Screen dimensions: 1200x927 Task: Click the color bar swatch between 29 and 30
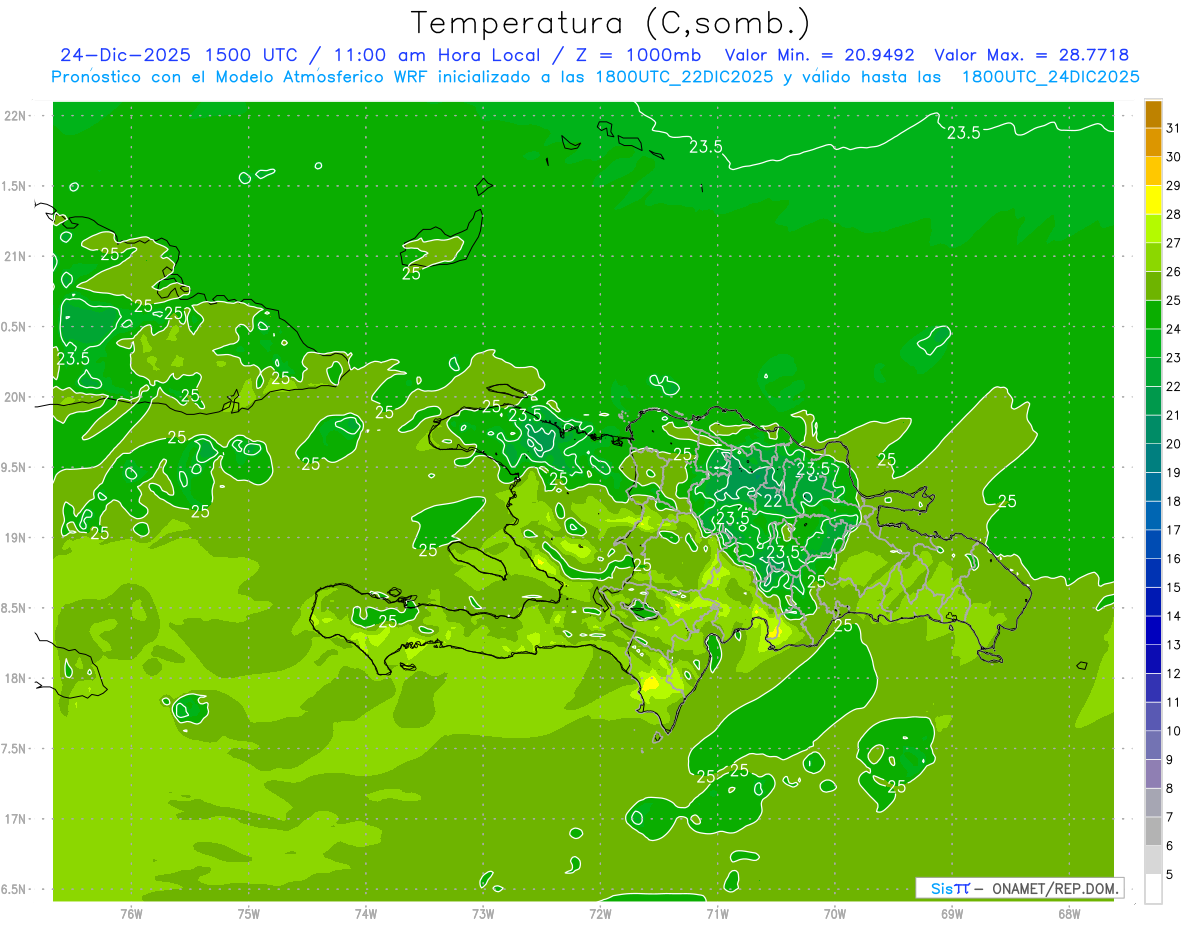[x=1153, y=171]
